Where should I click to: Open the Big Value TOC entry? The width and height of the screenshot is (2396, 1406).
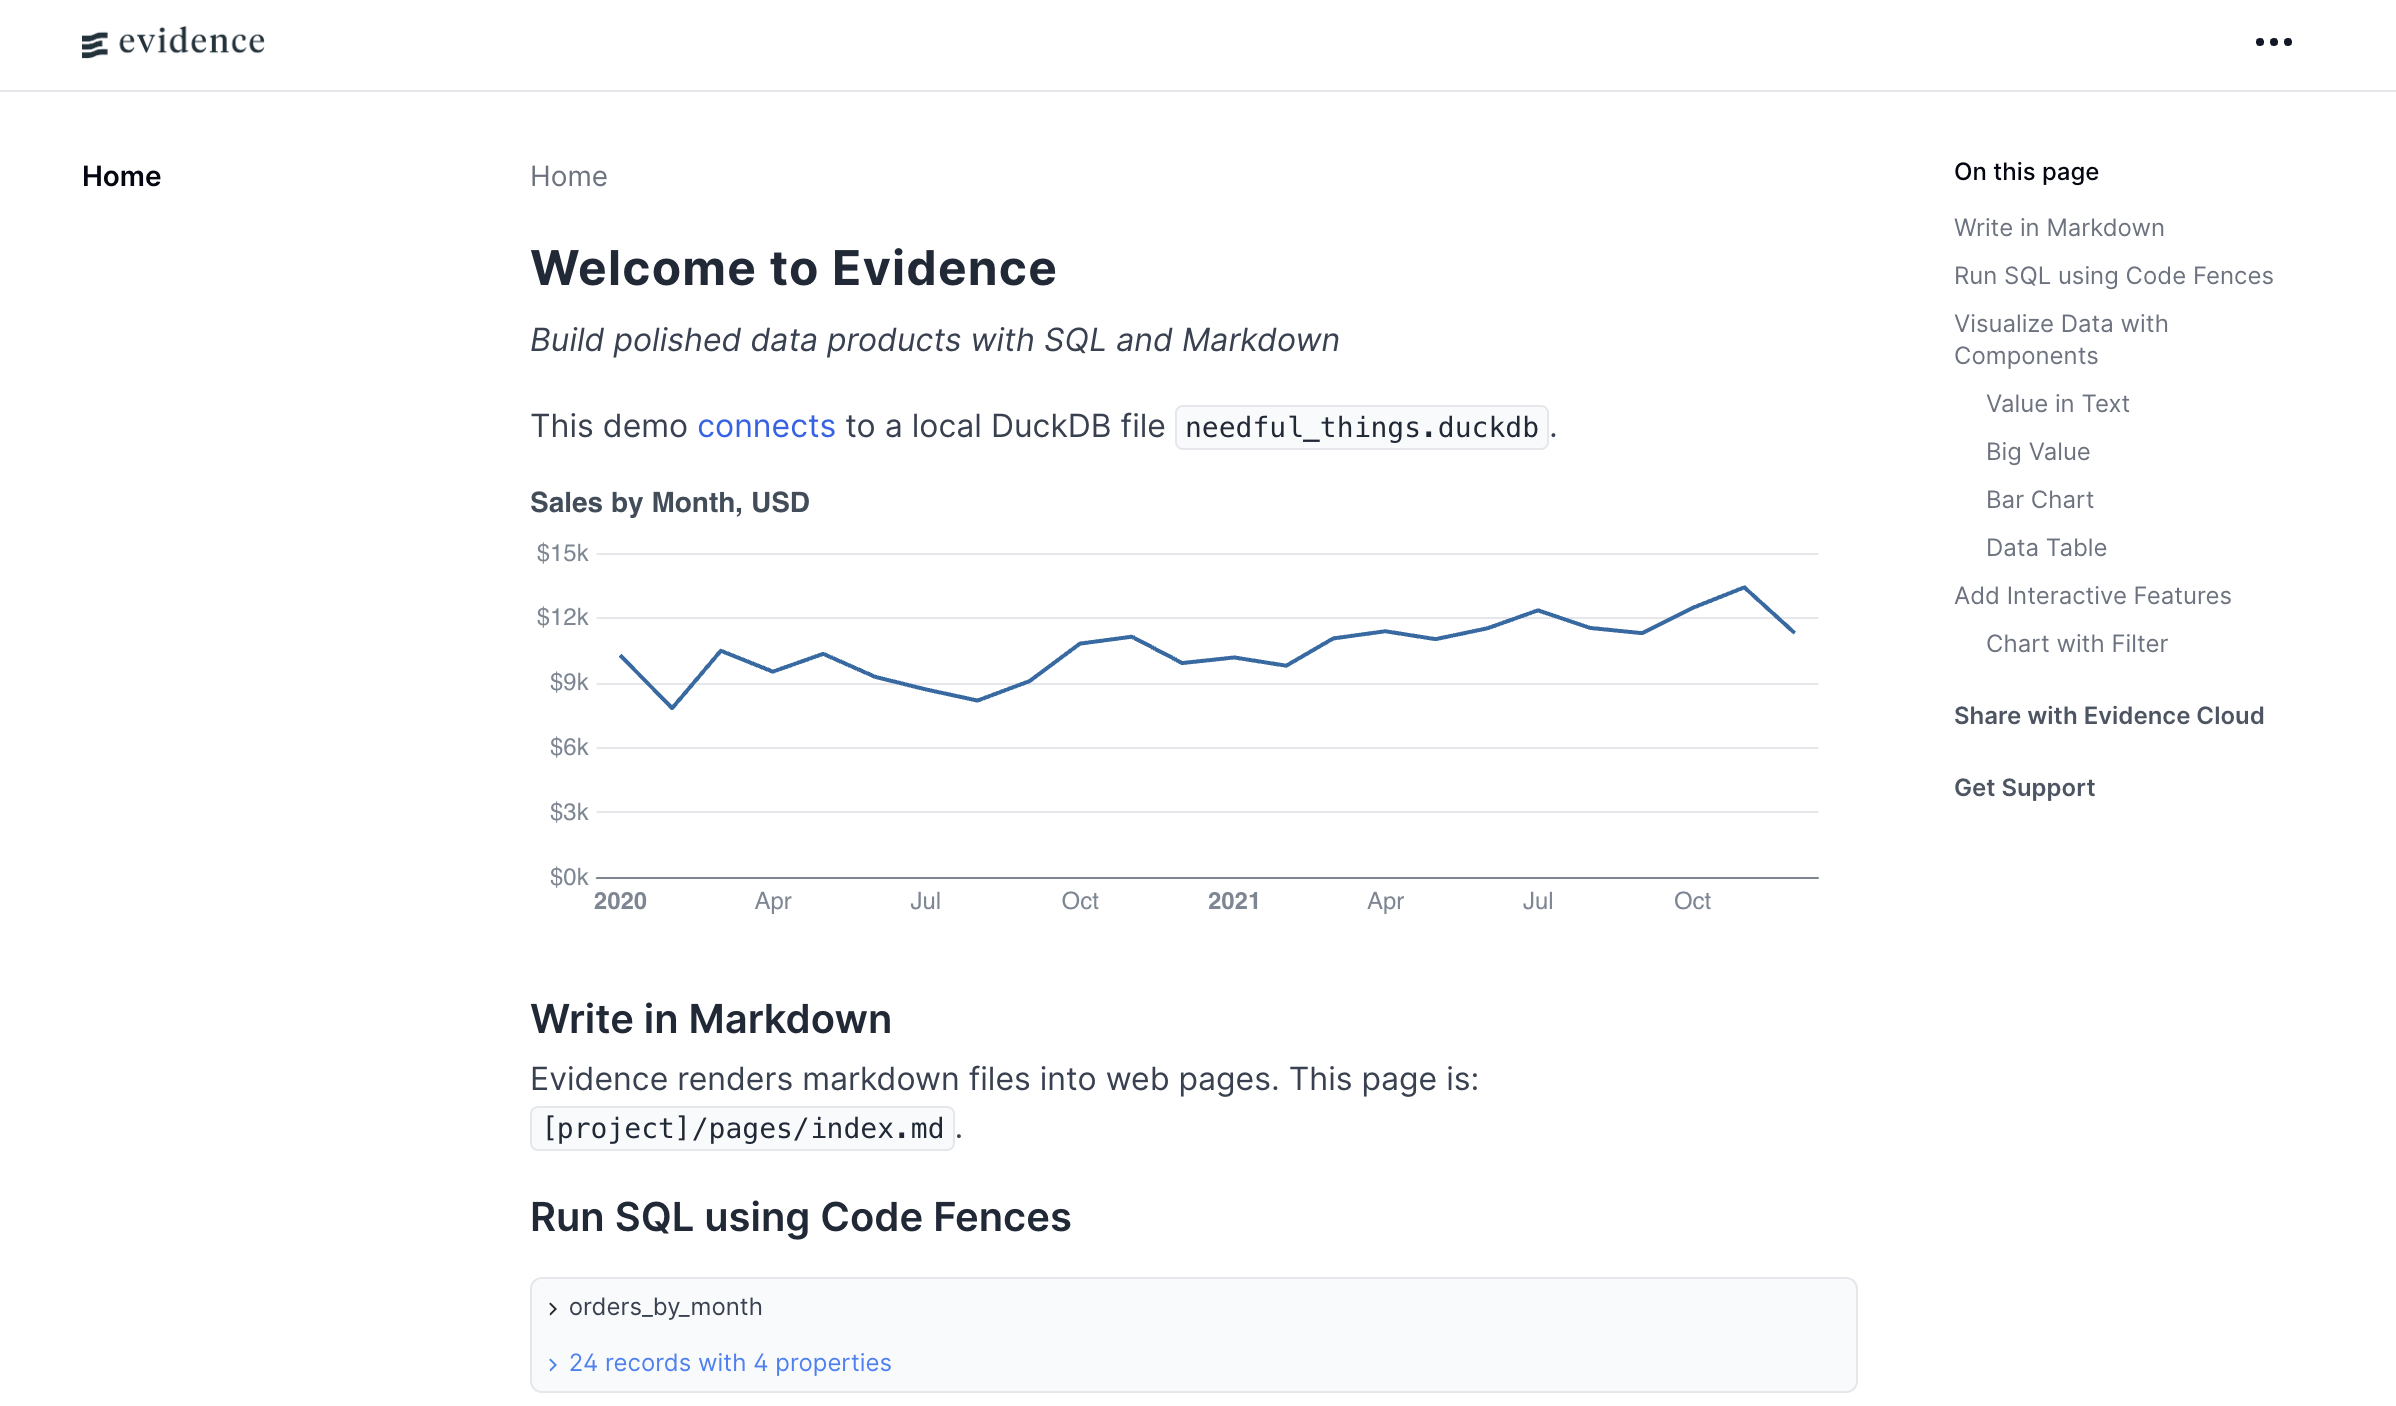[x=2036, y=451]
